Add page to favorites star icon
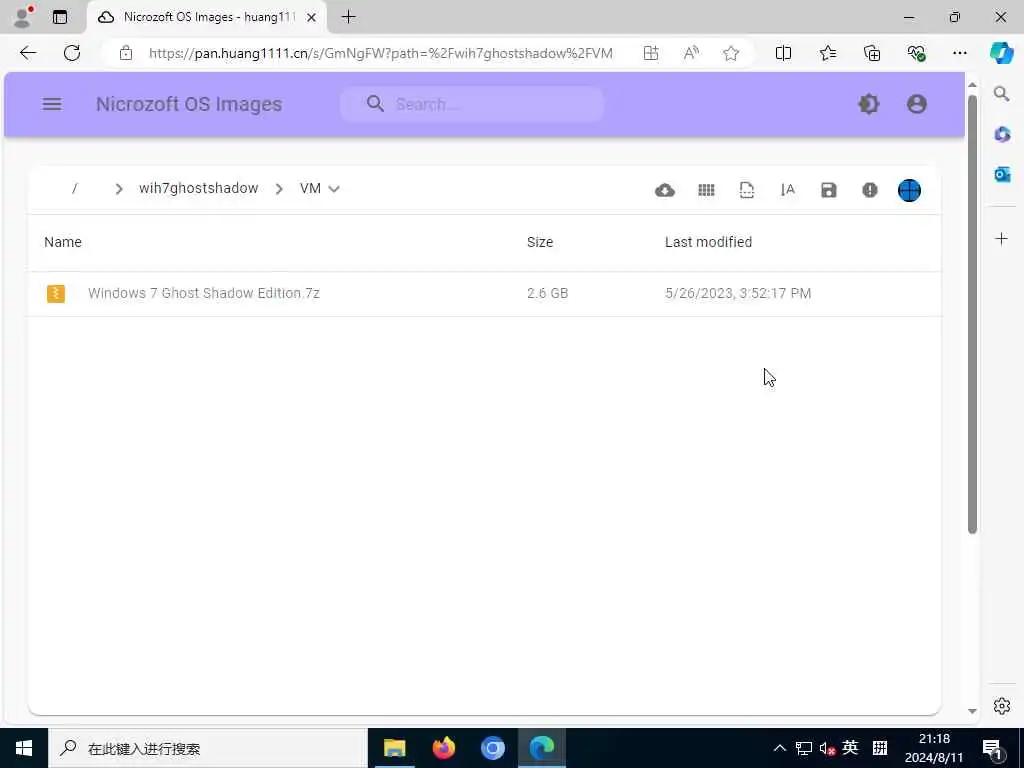1024x768 pixels. (x=731, y=53)
